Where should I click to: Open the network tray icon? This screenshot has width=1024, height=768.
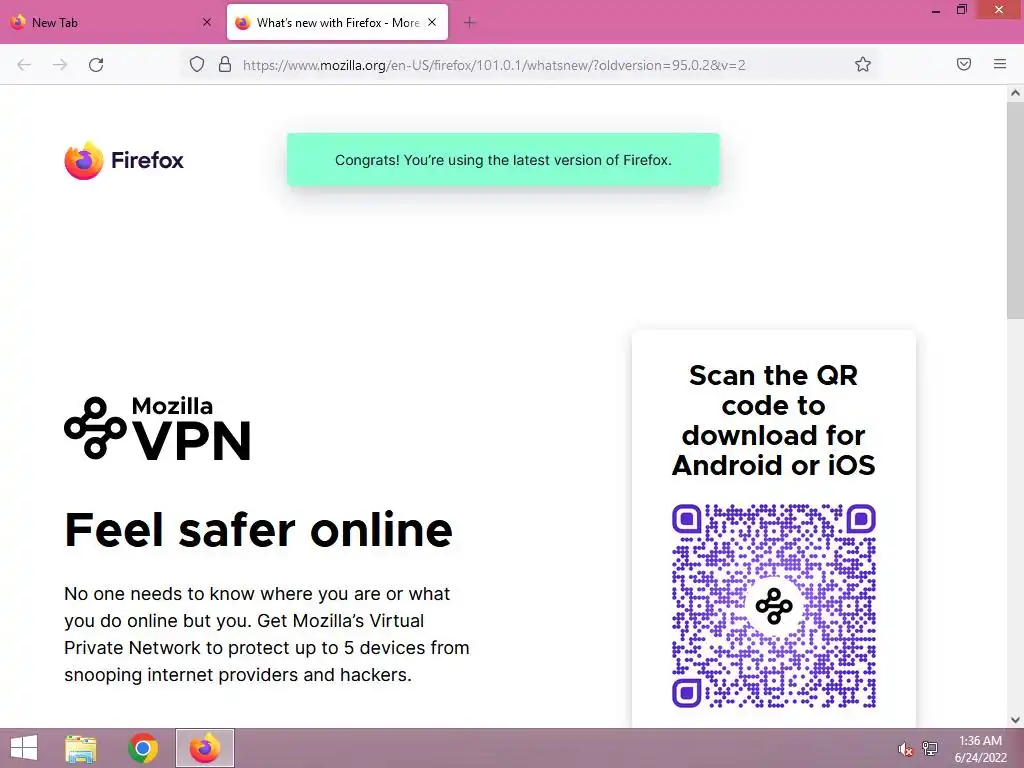point(930,748)
